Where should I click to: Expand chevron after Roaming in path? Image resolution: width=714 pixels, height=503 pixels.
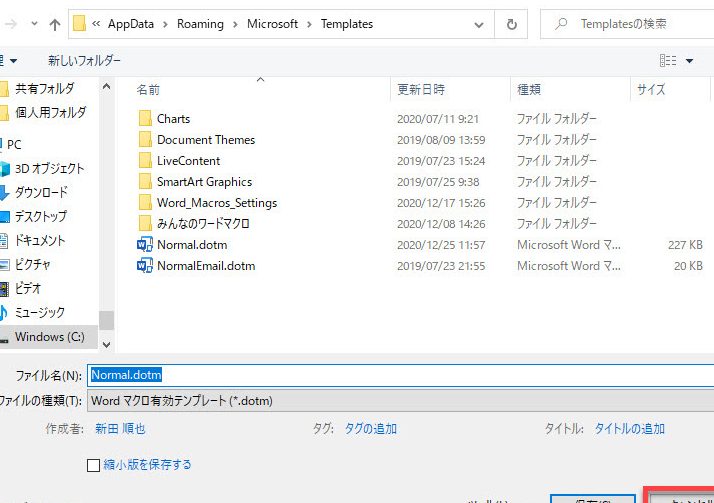(235, 24)
